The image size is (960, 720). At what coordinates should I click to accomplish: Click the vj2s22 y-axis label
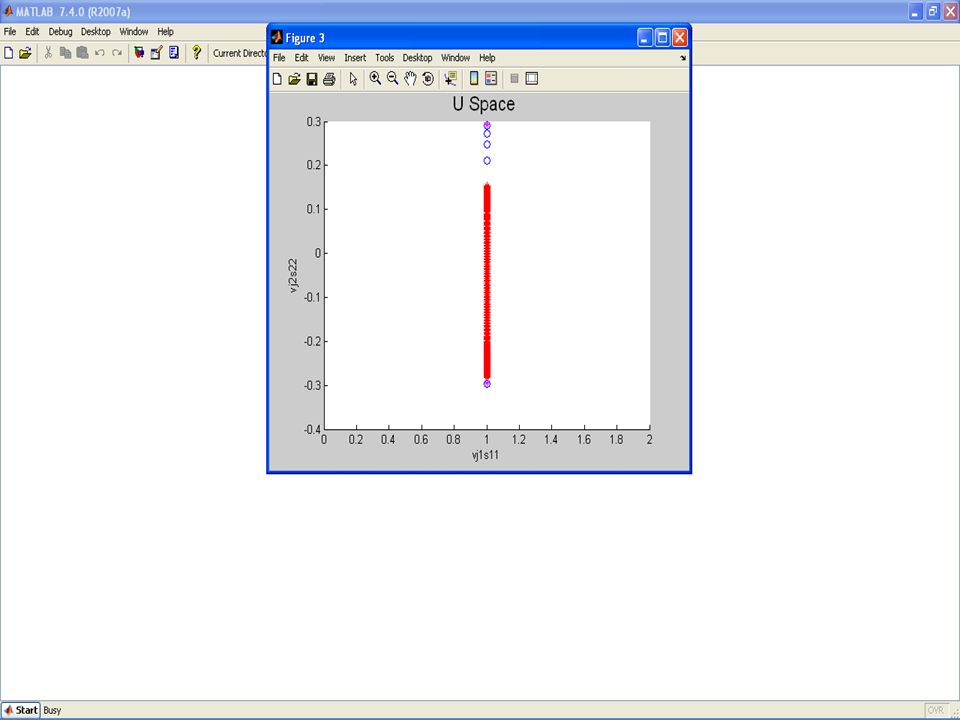coord(294,276)
